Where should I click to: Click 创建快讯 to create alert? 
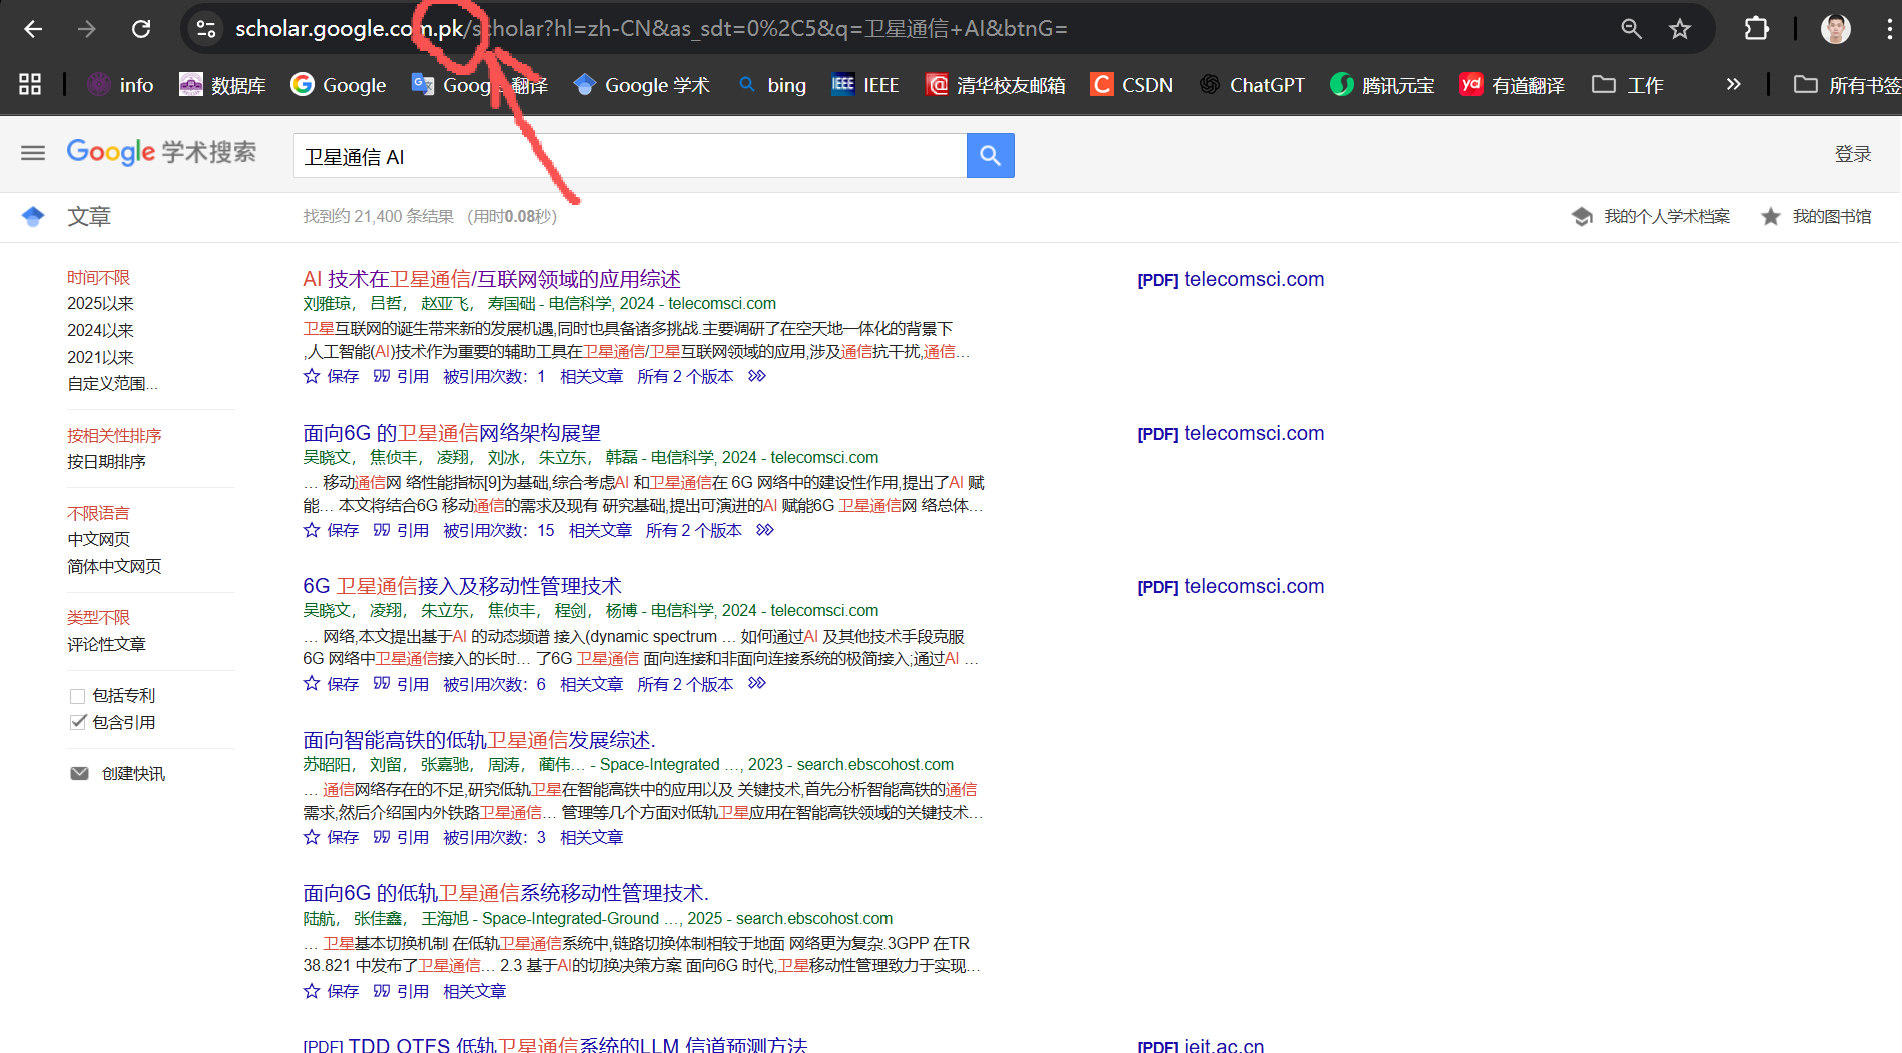(x=118, y=774)
